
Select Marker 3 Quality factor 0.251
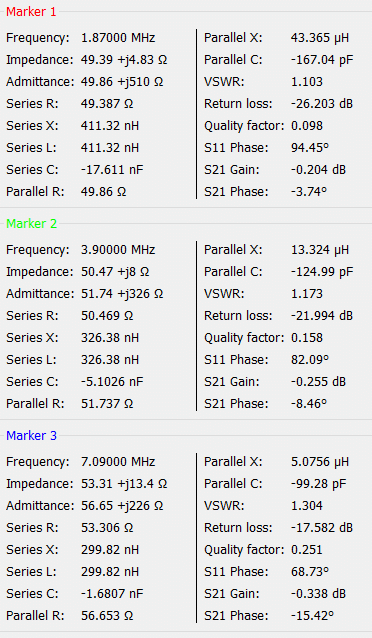pos(306,550)
